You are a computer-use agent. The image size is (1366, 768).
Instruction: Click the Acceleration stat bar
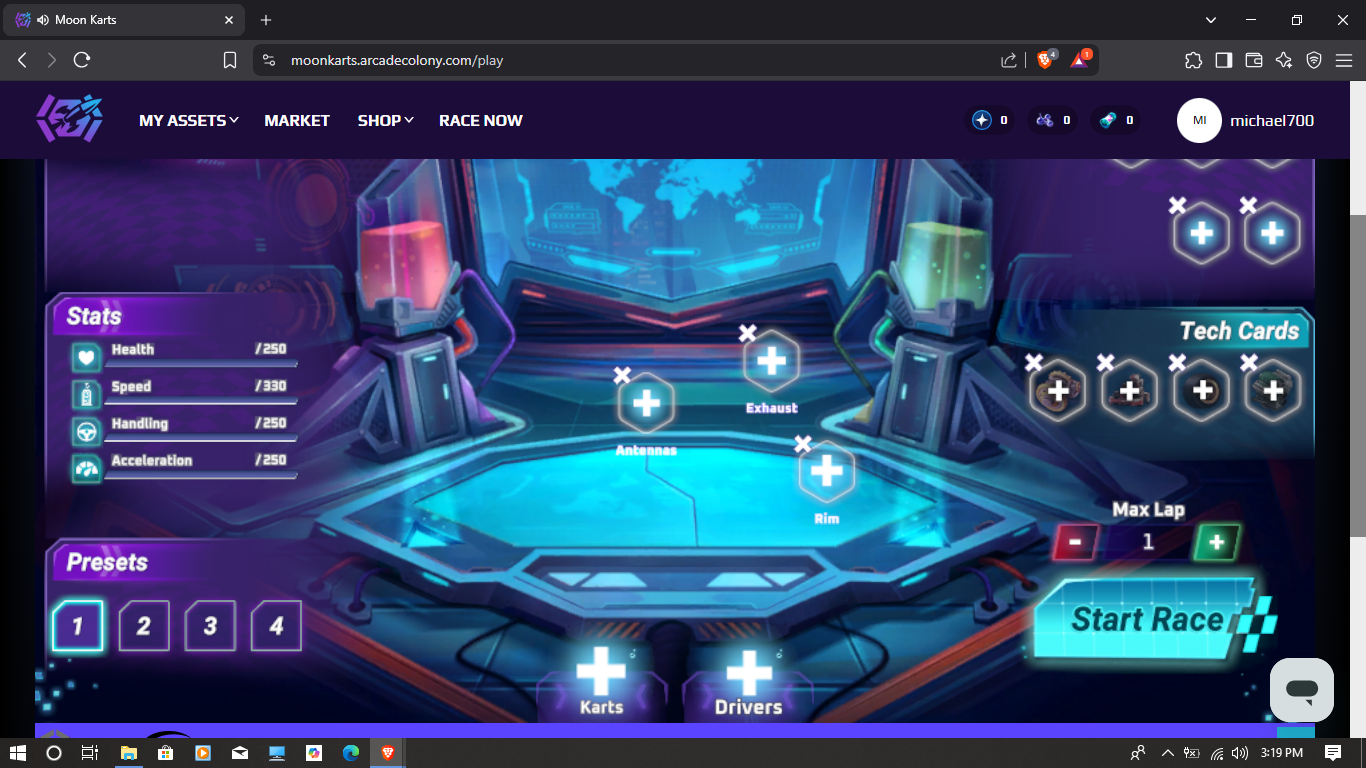(x=201, y=475)
